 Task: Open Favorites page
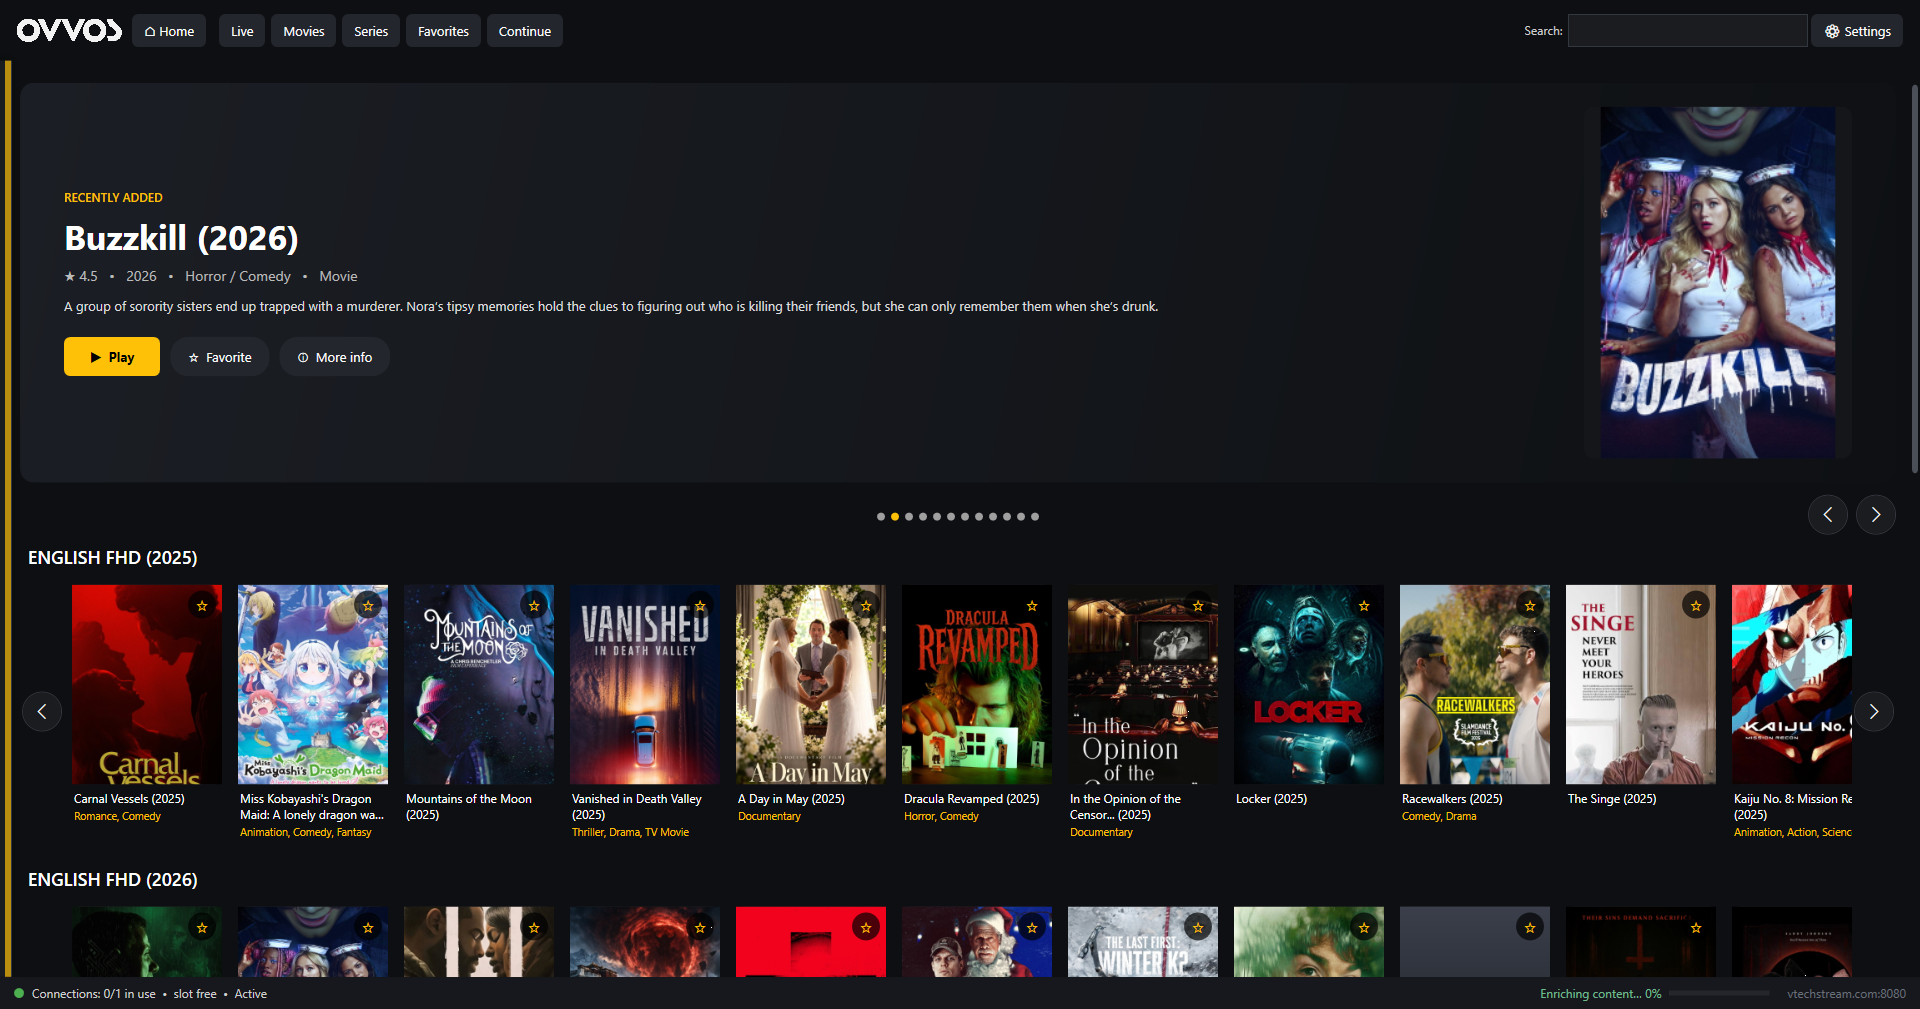pos(443,31)
